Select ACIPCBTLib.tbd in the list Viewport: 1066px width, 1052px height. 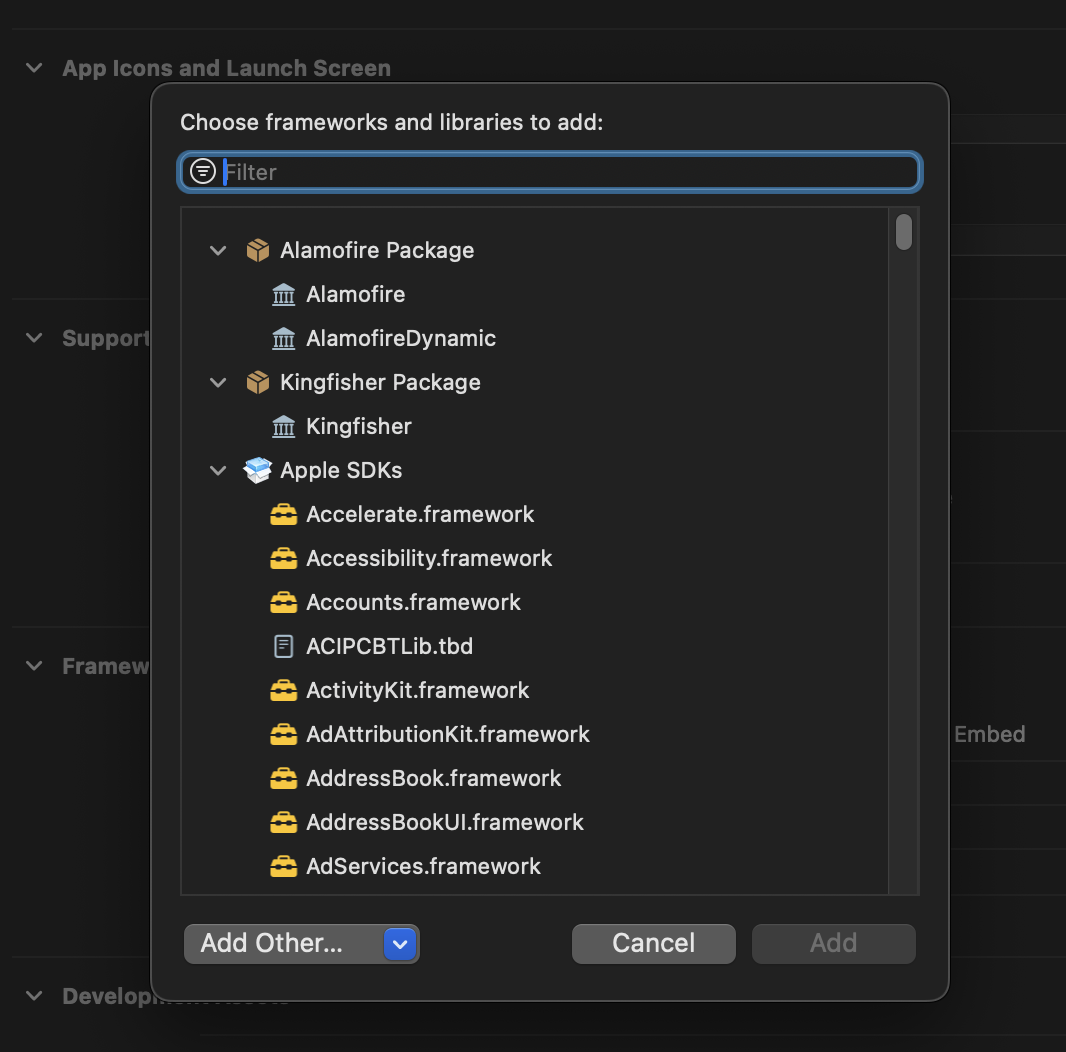coord(534,646)
